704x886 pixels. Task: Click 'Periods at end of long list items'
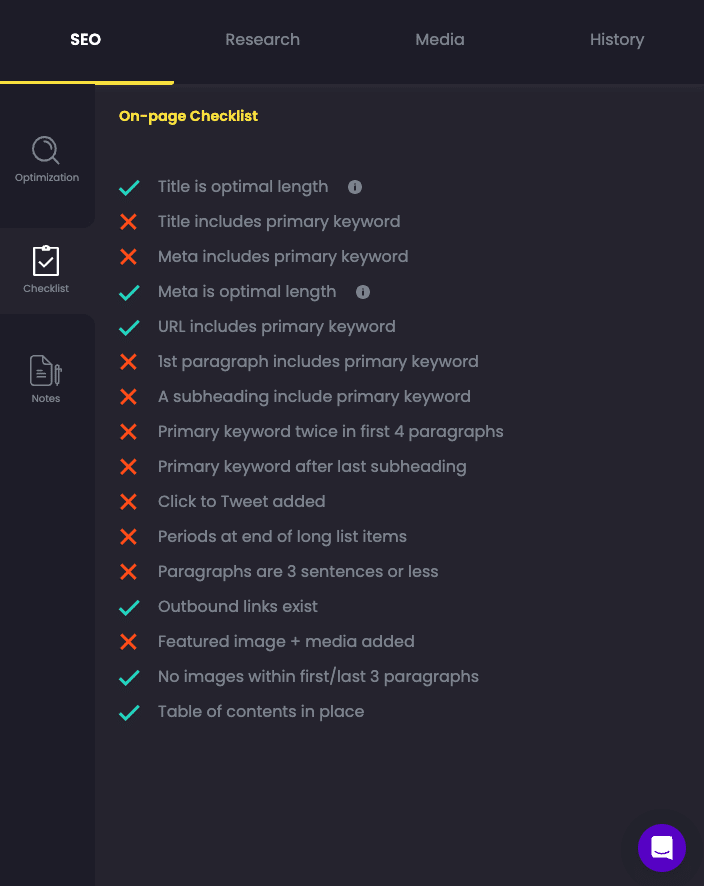(x=282, y=536)
